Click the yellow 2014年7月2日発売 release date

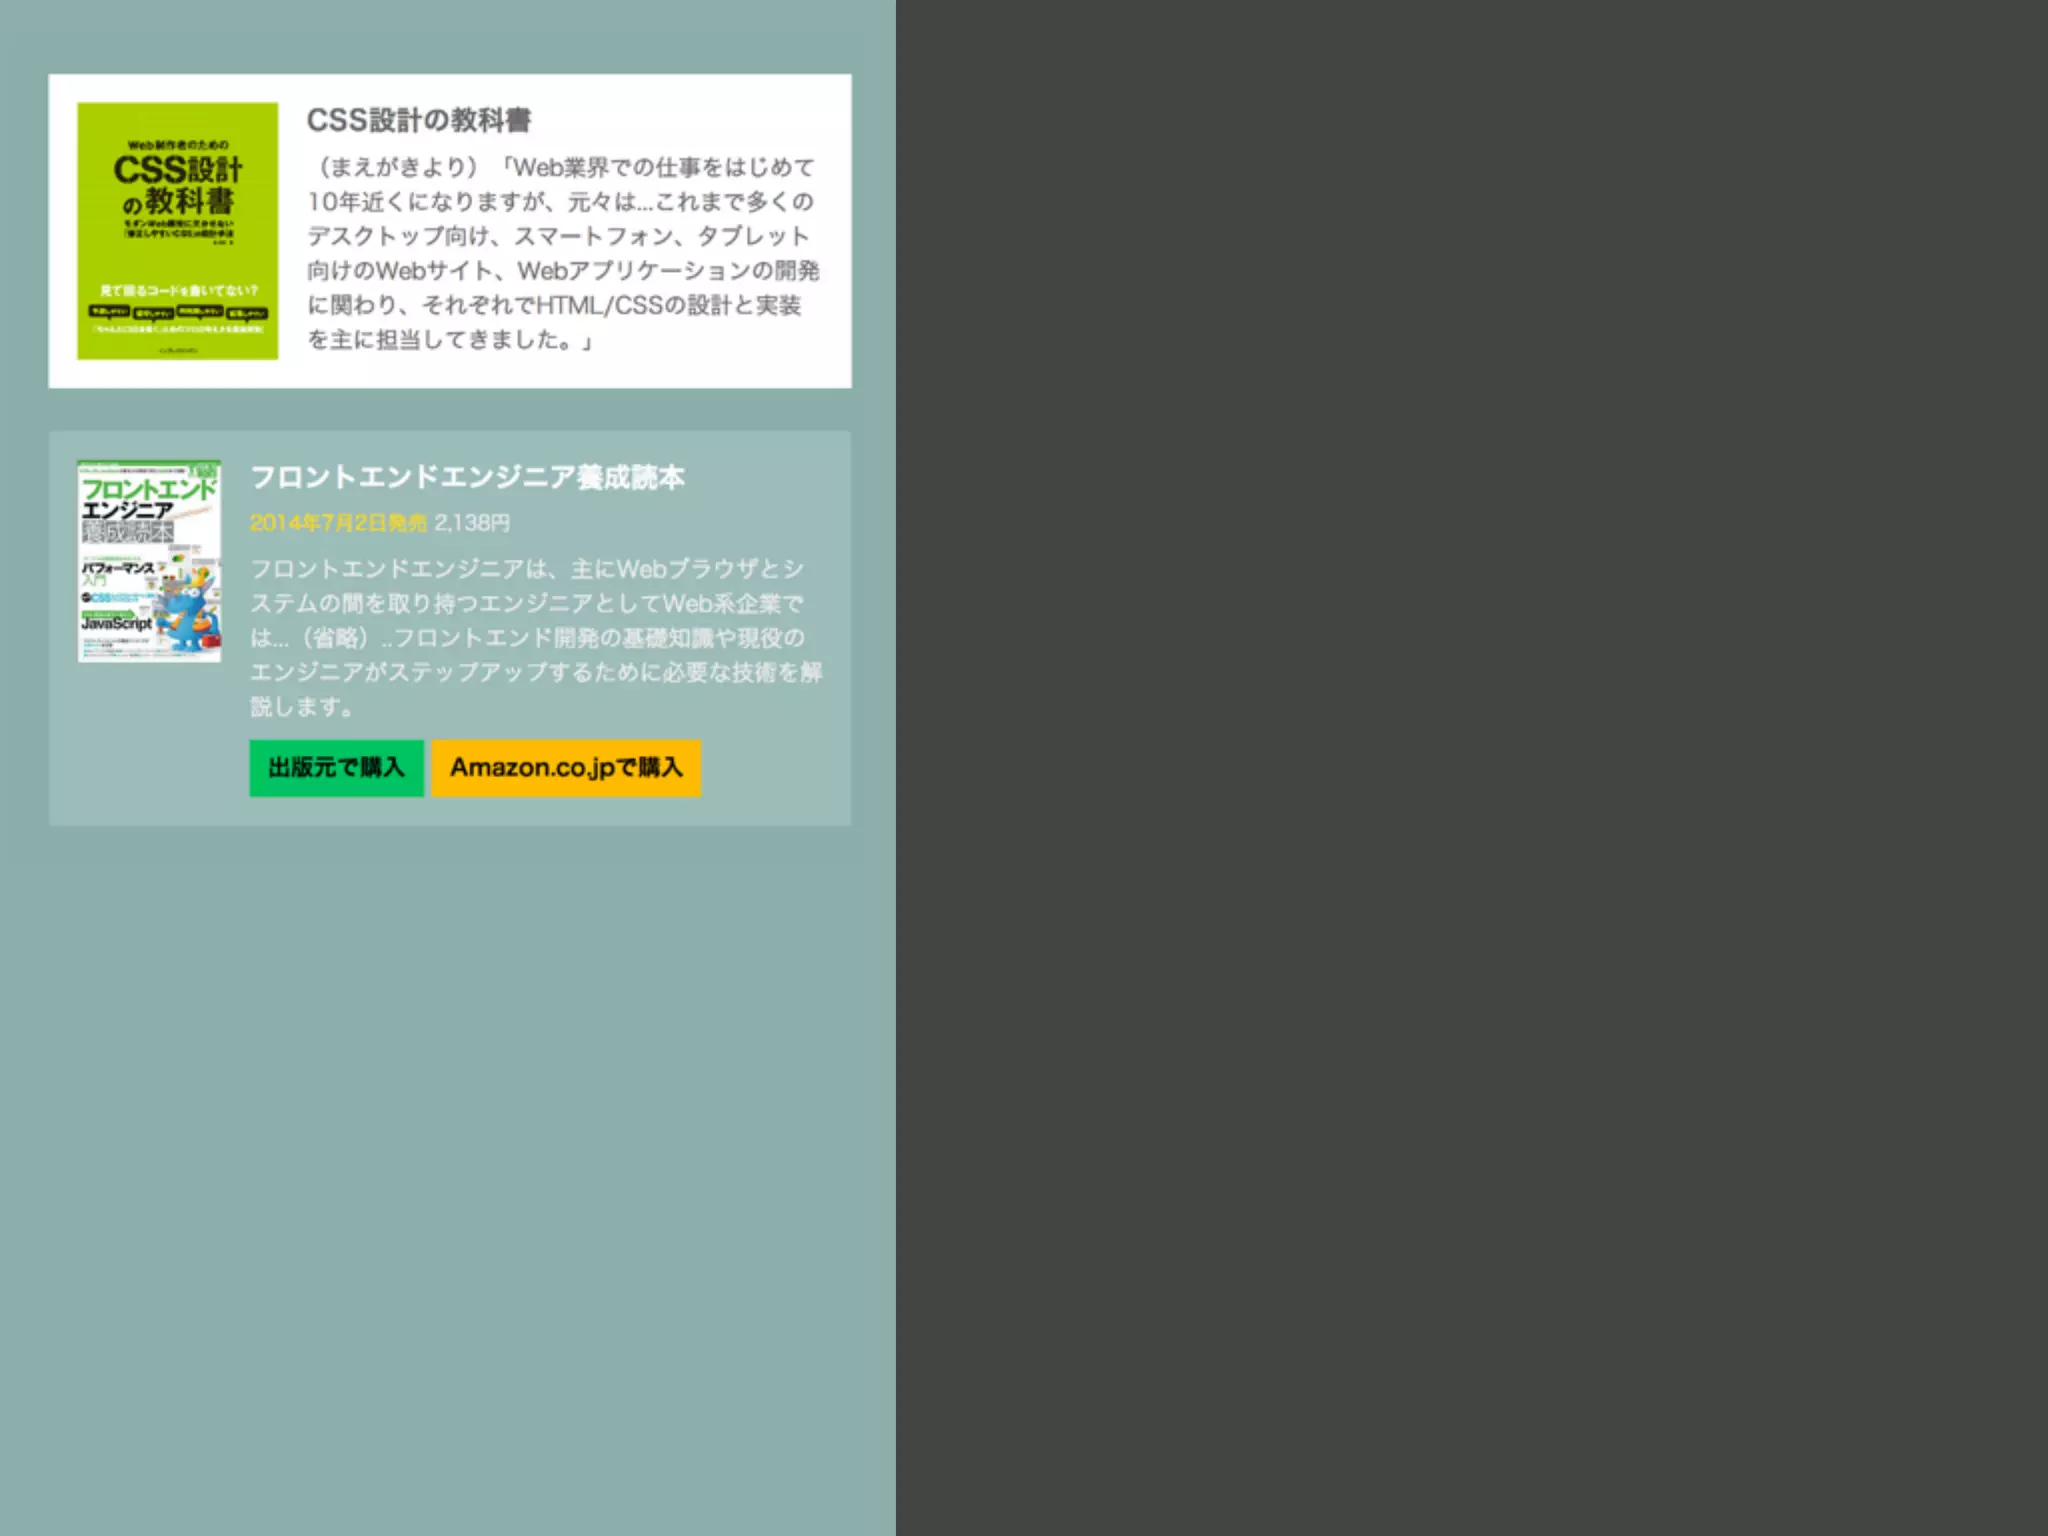tap(337, 523)
